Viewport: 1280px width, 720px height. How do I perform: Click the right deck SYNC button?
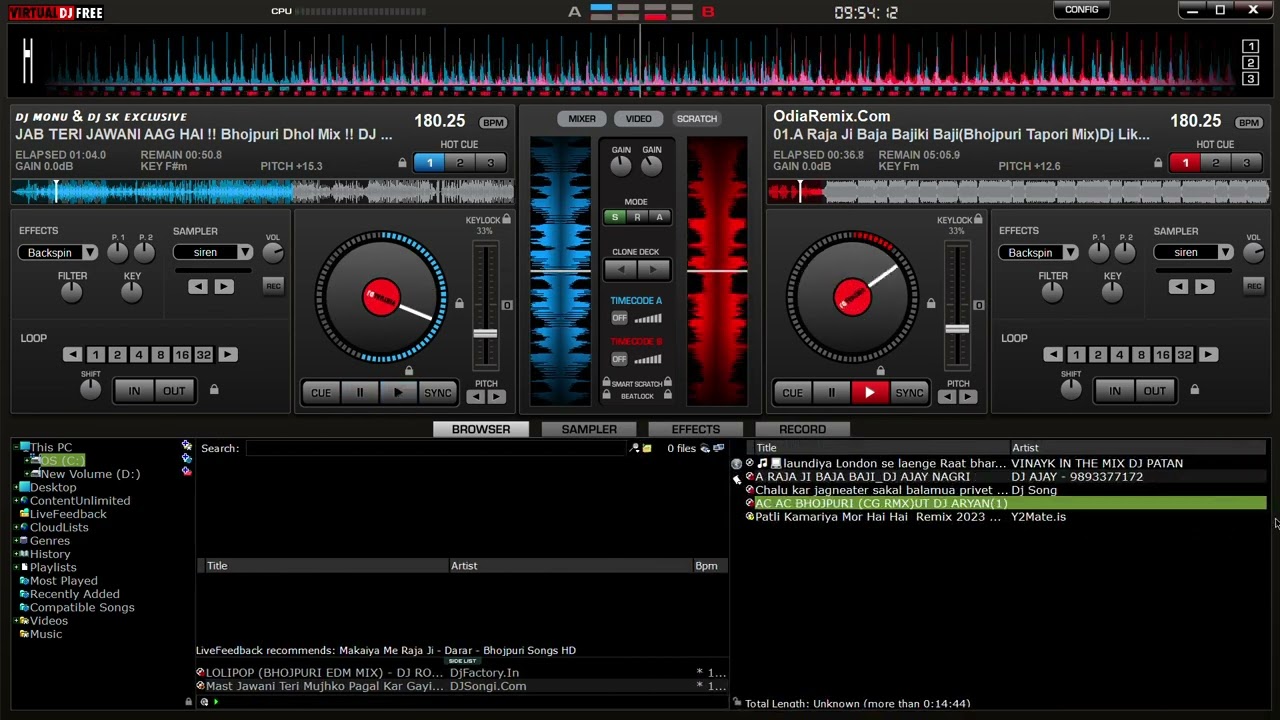coord(909,393)
